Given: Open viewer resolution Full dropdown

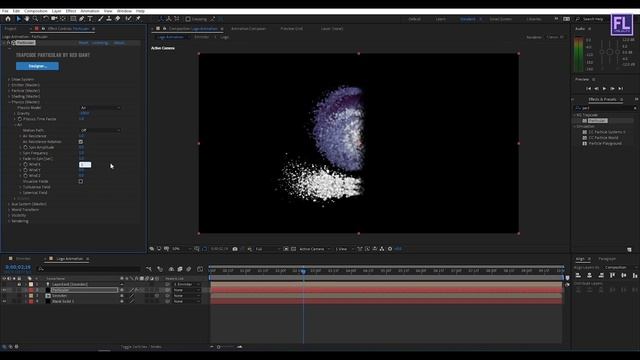Looking at the screenshot, I should [267, 249].
